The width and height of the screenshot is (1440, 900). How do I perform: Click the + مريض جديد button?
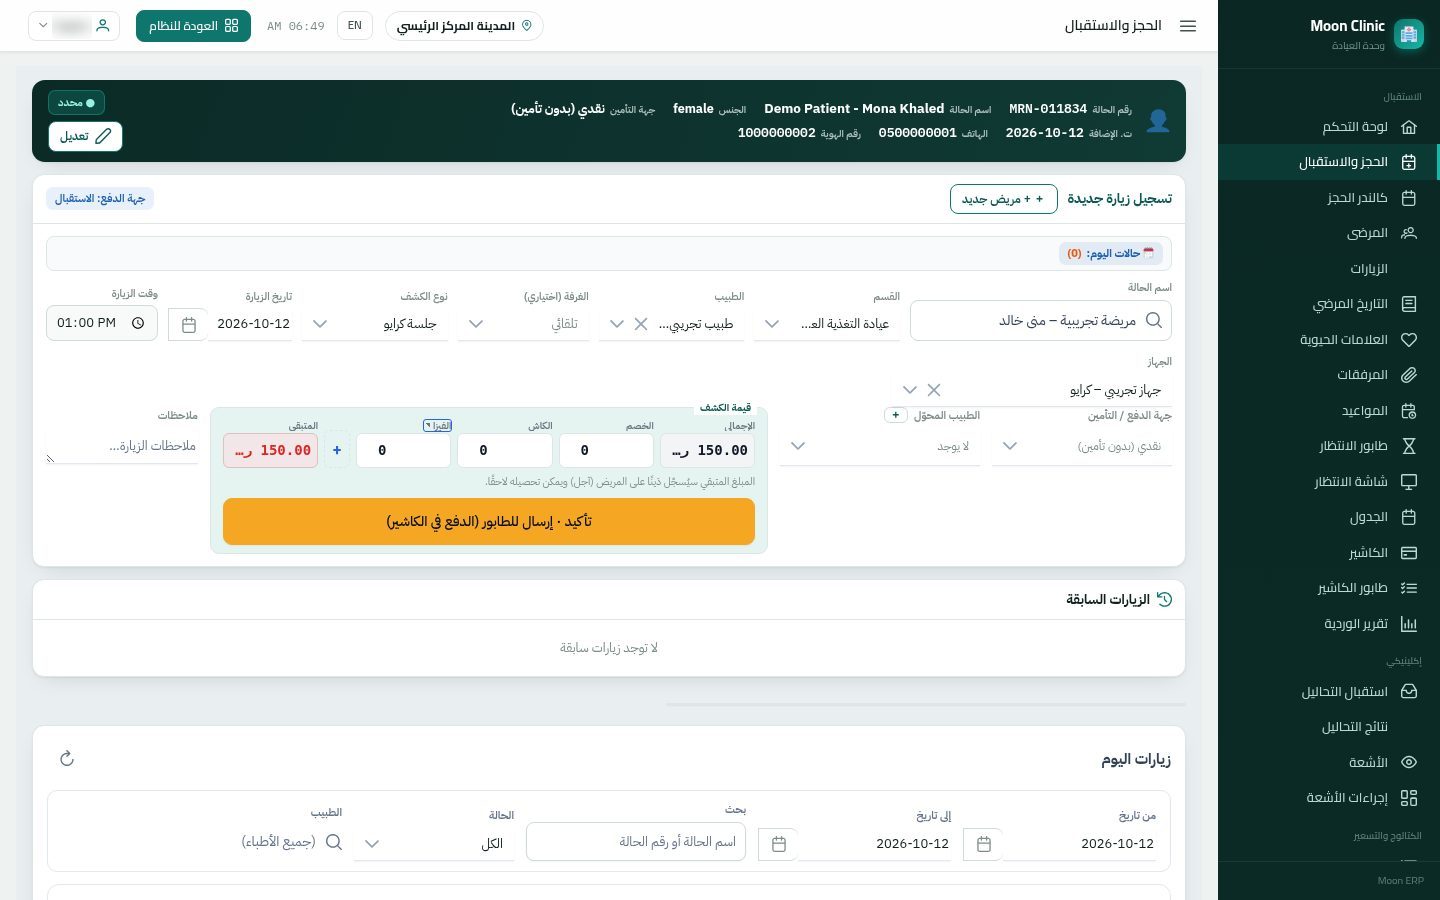click(1003, 199)
